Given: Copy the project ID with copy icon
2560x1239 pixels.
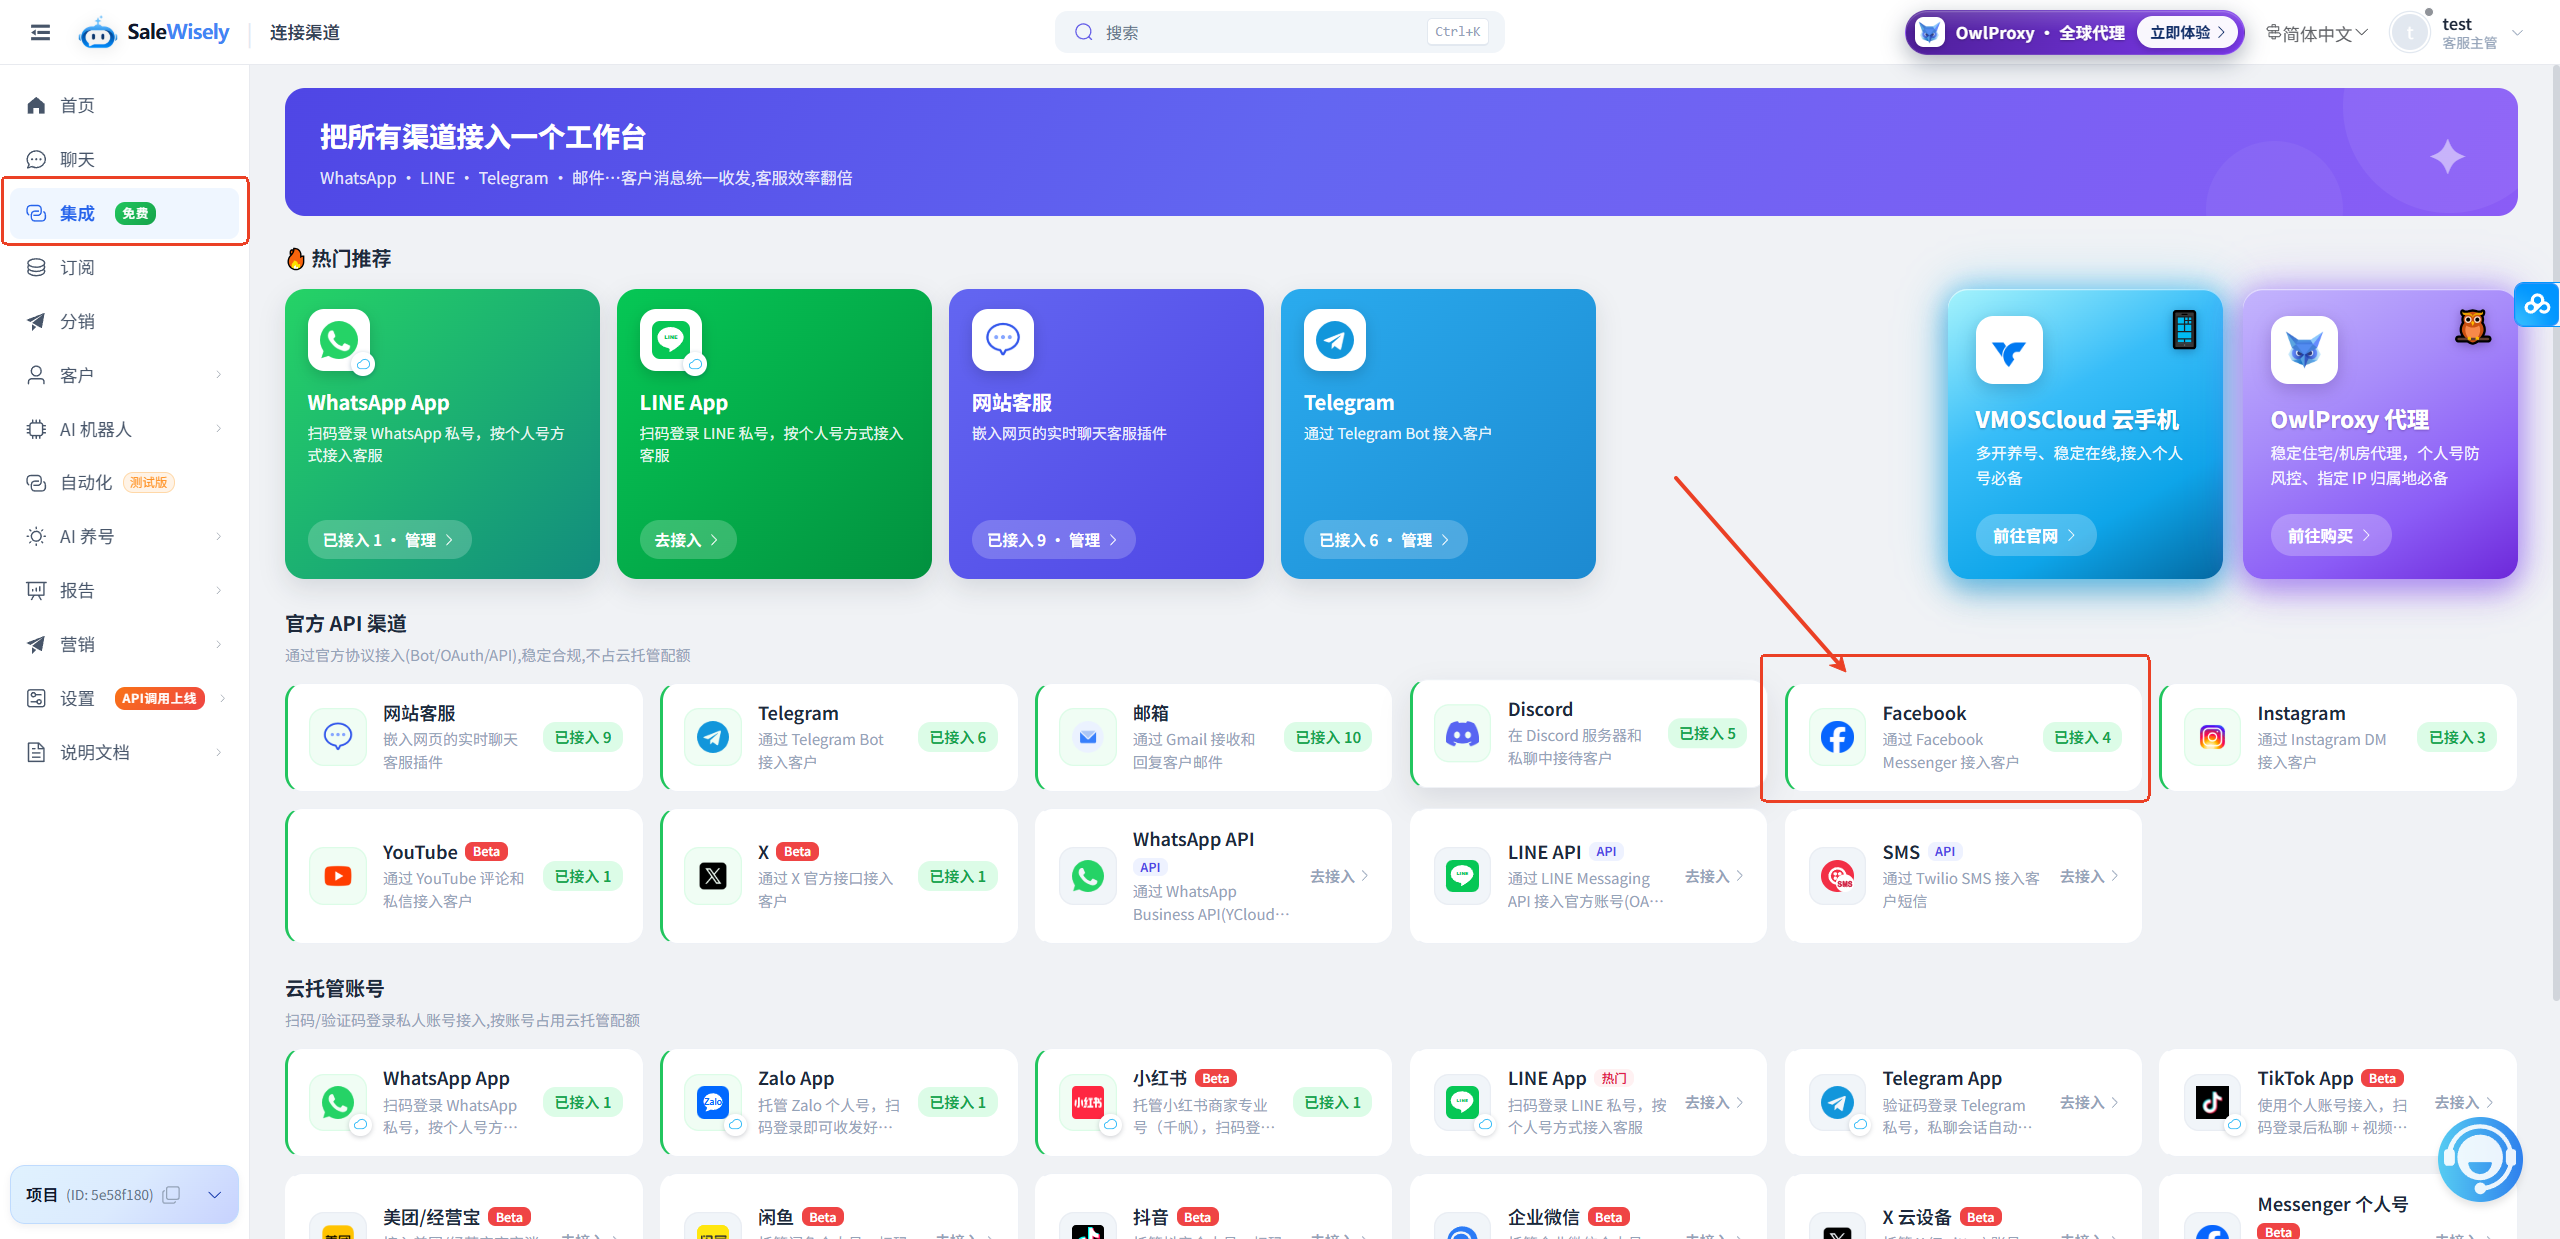Looking at the screenshot, I should 171,1195.
